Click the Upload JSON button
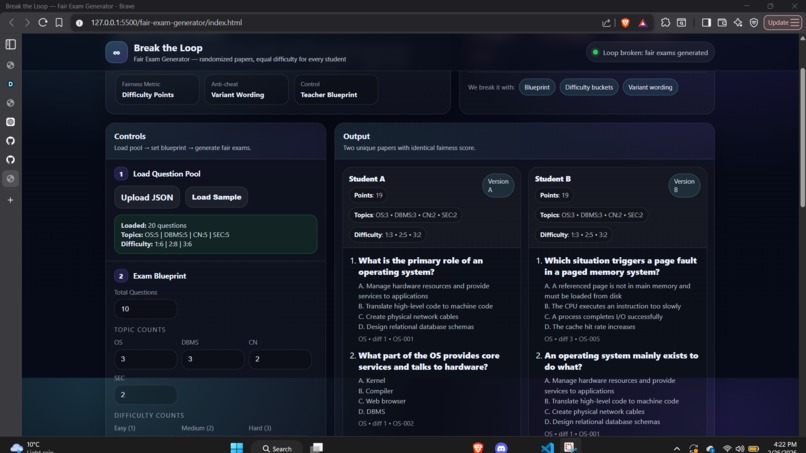 [147, 197]
